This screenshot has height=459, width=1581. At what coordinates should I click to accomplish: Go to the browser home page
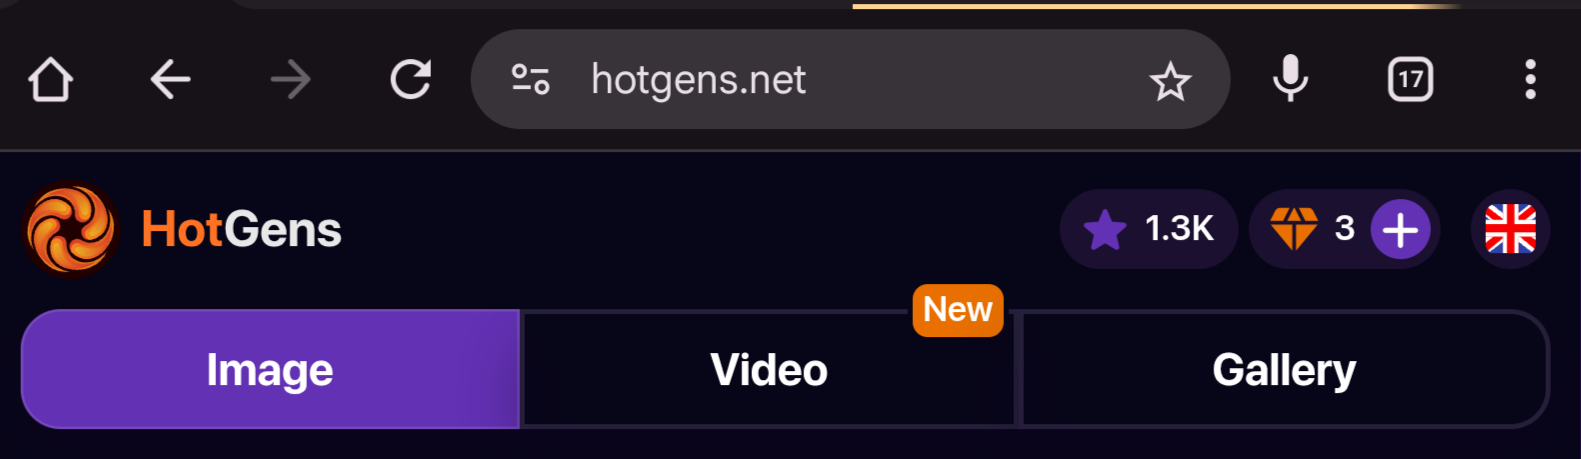(x=50, y=79)
